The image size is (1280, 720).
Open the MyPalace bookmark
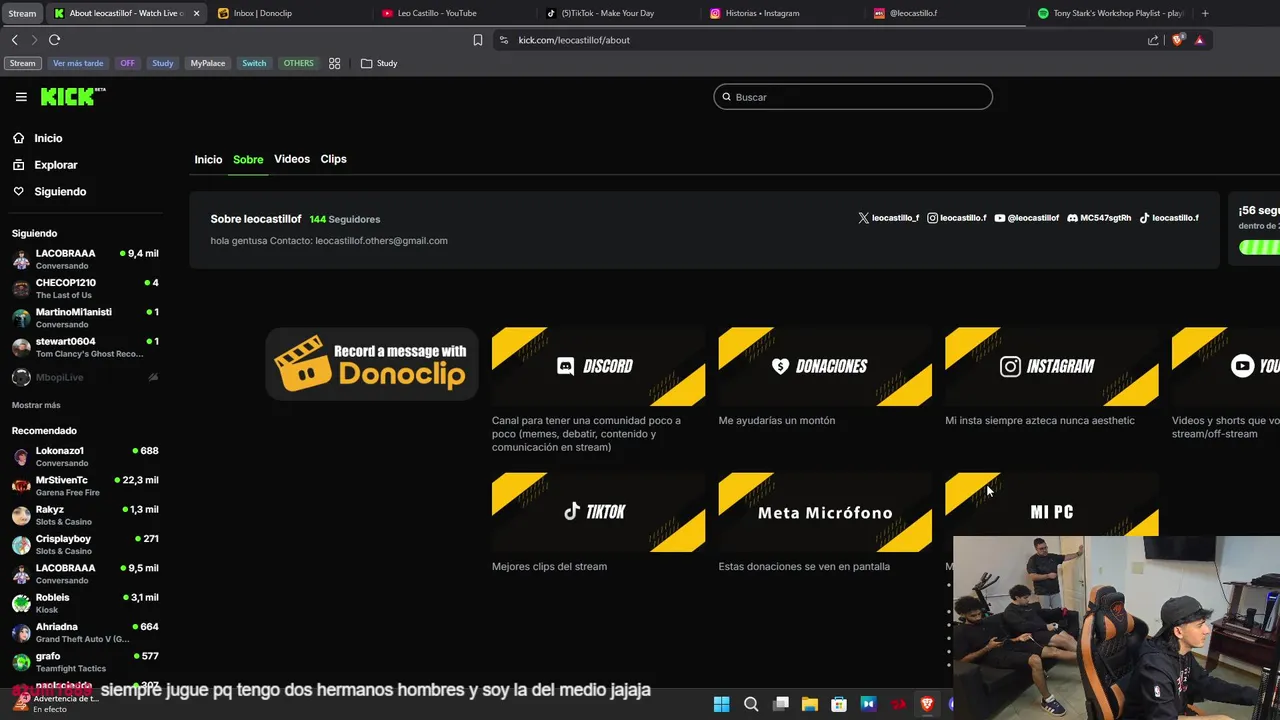coord(208,63)
